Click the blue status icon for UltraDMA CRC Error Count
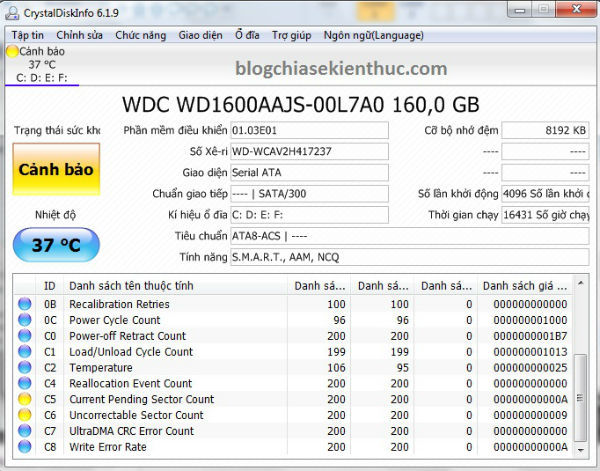600x471 pixels. click(x=24, y=431)
